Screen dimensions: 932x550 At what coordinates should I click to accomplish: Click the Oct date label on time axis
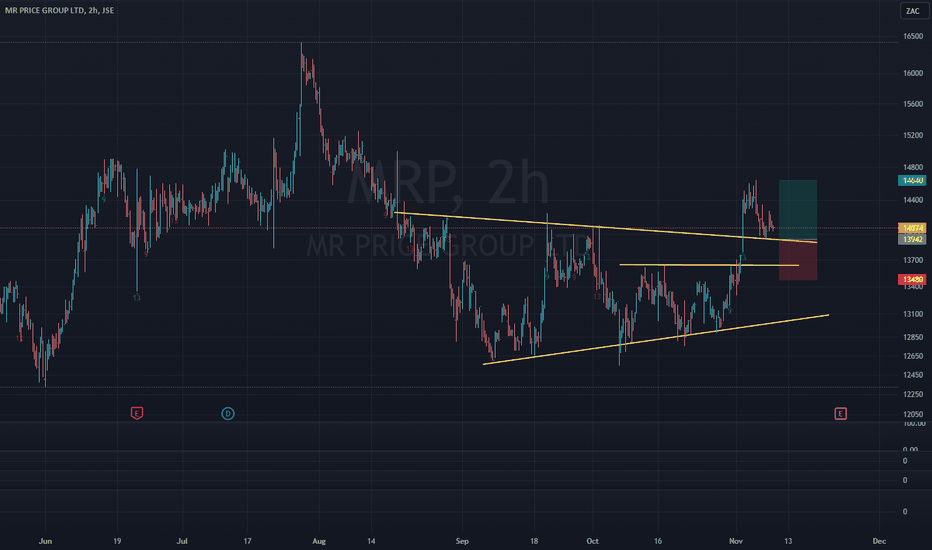(x=592, y=541)
